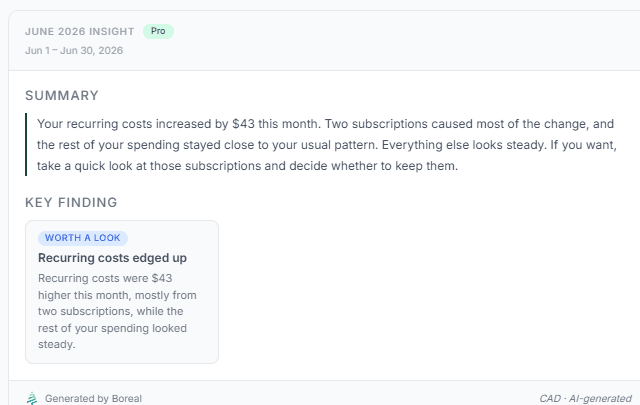
Task: Click the card description mentioning $43 higher
Action: 117,311
